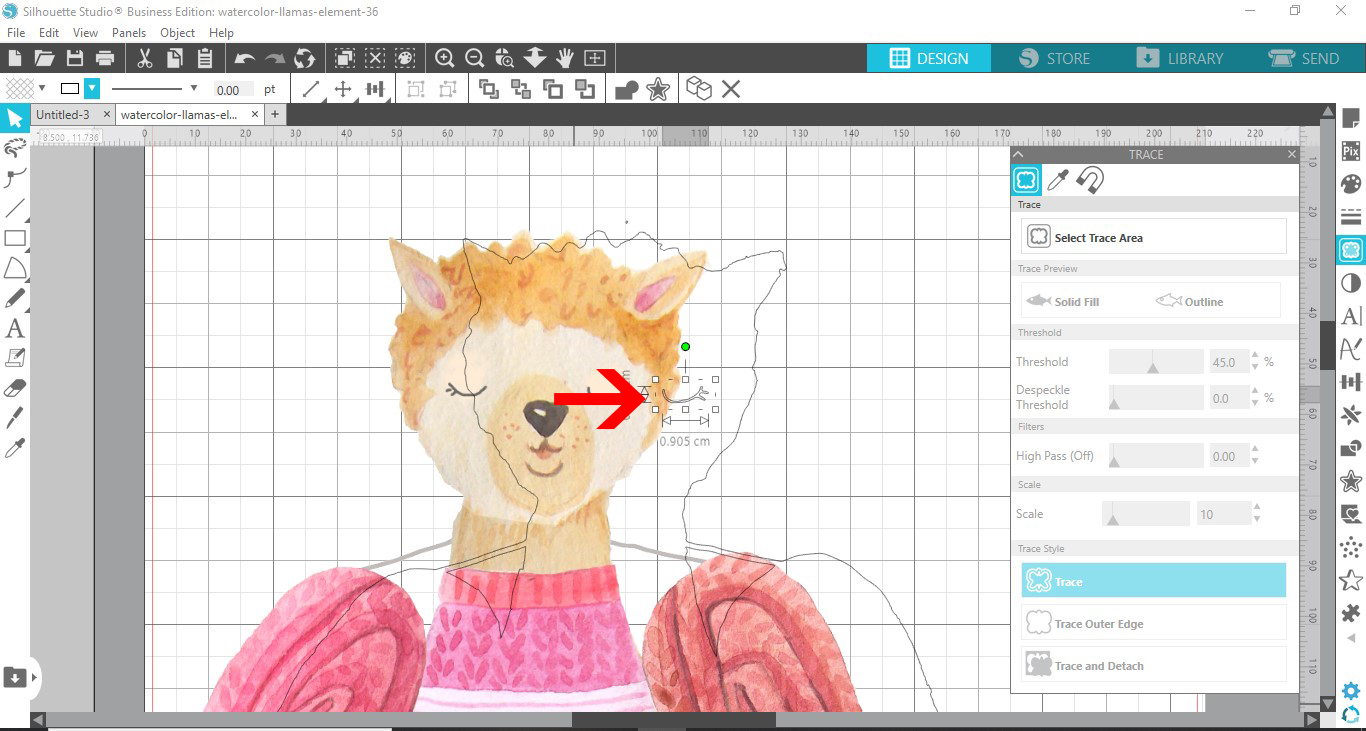Image resolution: width=1366 pixels, height=731 pixels.
Task: Open the Help menu
Action: click(221, 33)
